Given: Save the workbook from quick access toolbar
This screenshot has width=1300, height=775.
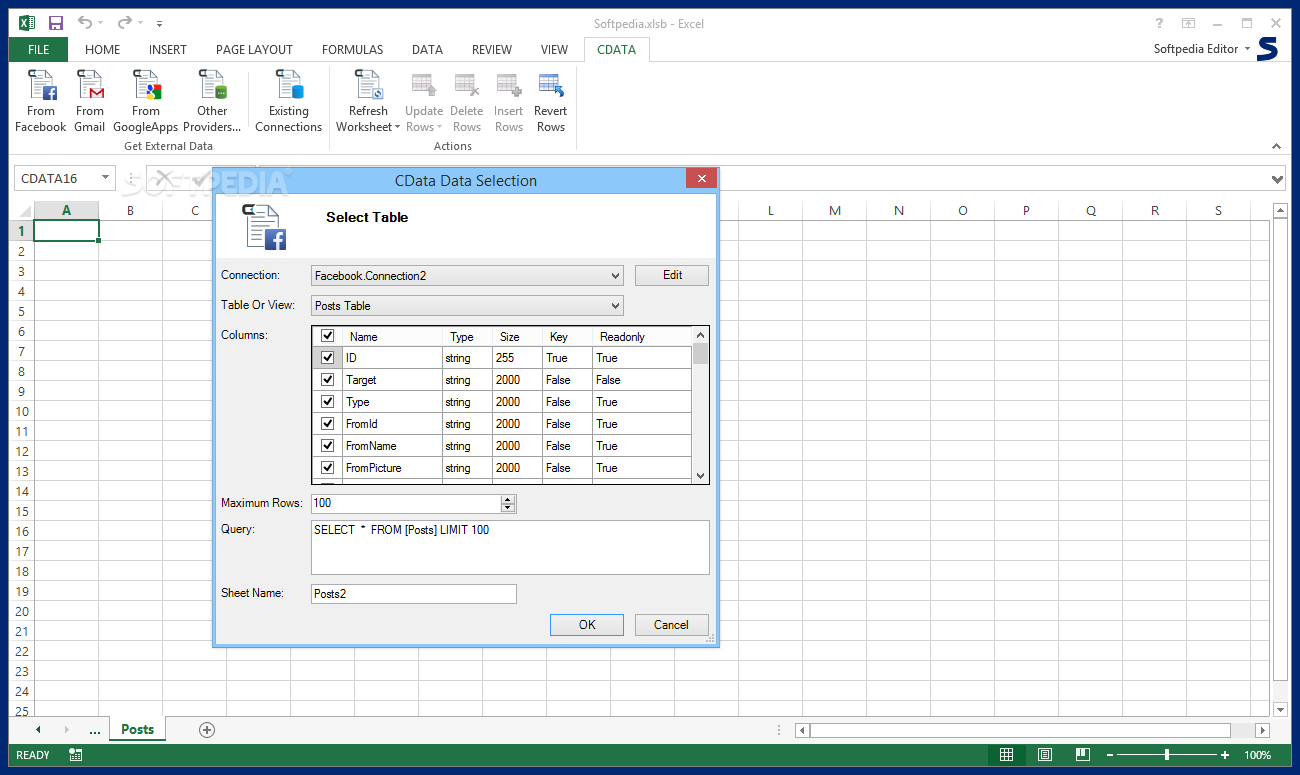Looking at the screenshot, I should pos(56,22).
